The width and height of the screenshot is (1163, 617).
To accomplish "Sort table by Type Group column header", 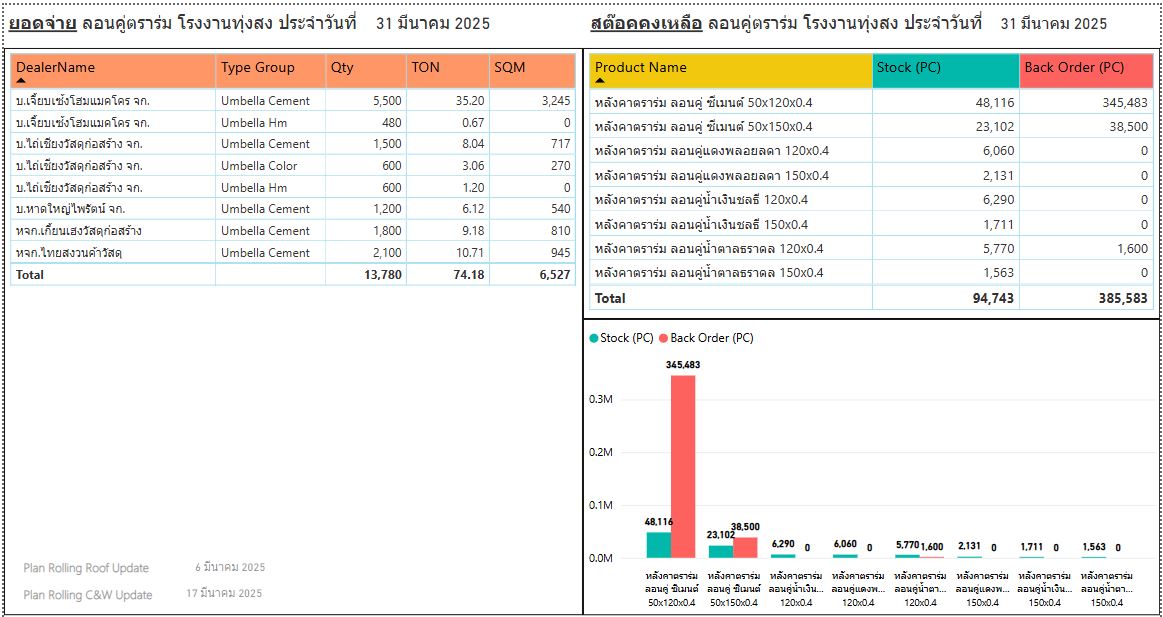I will click(258, 68).
